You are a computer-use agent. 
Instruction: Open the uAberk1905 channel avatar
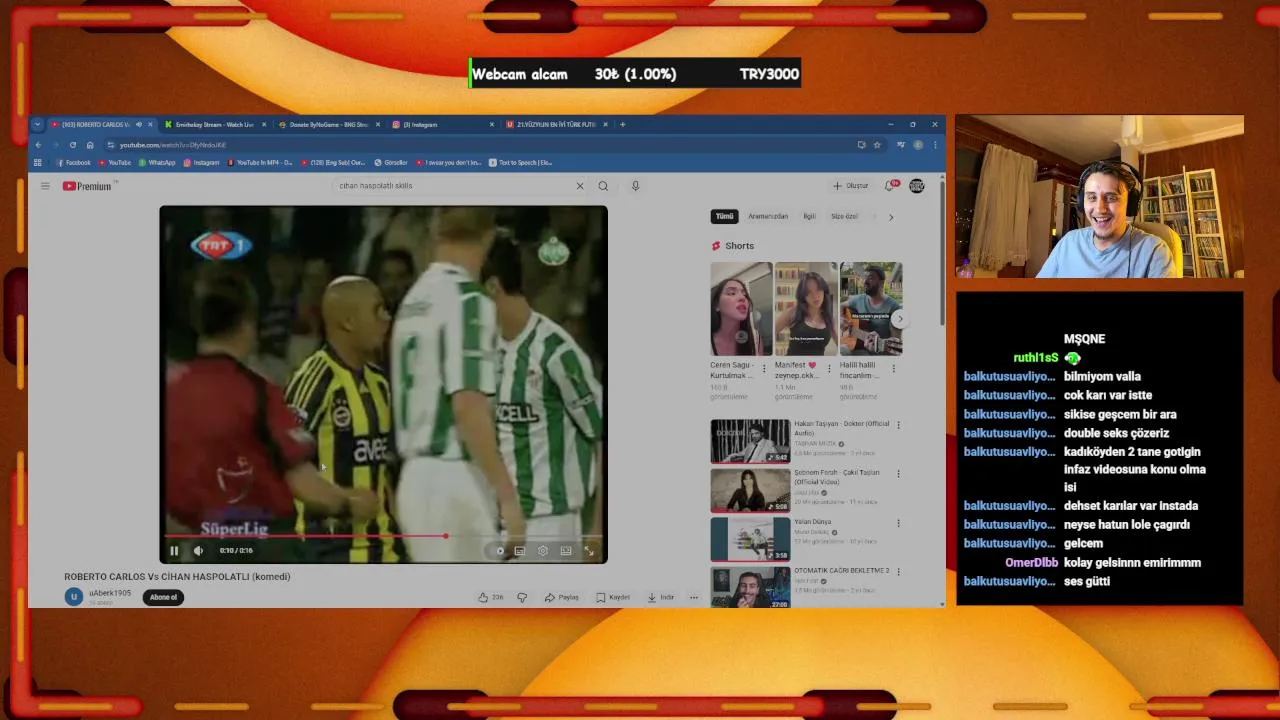click(x=73, y=597)
